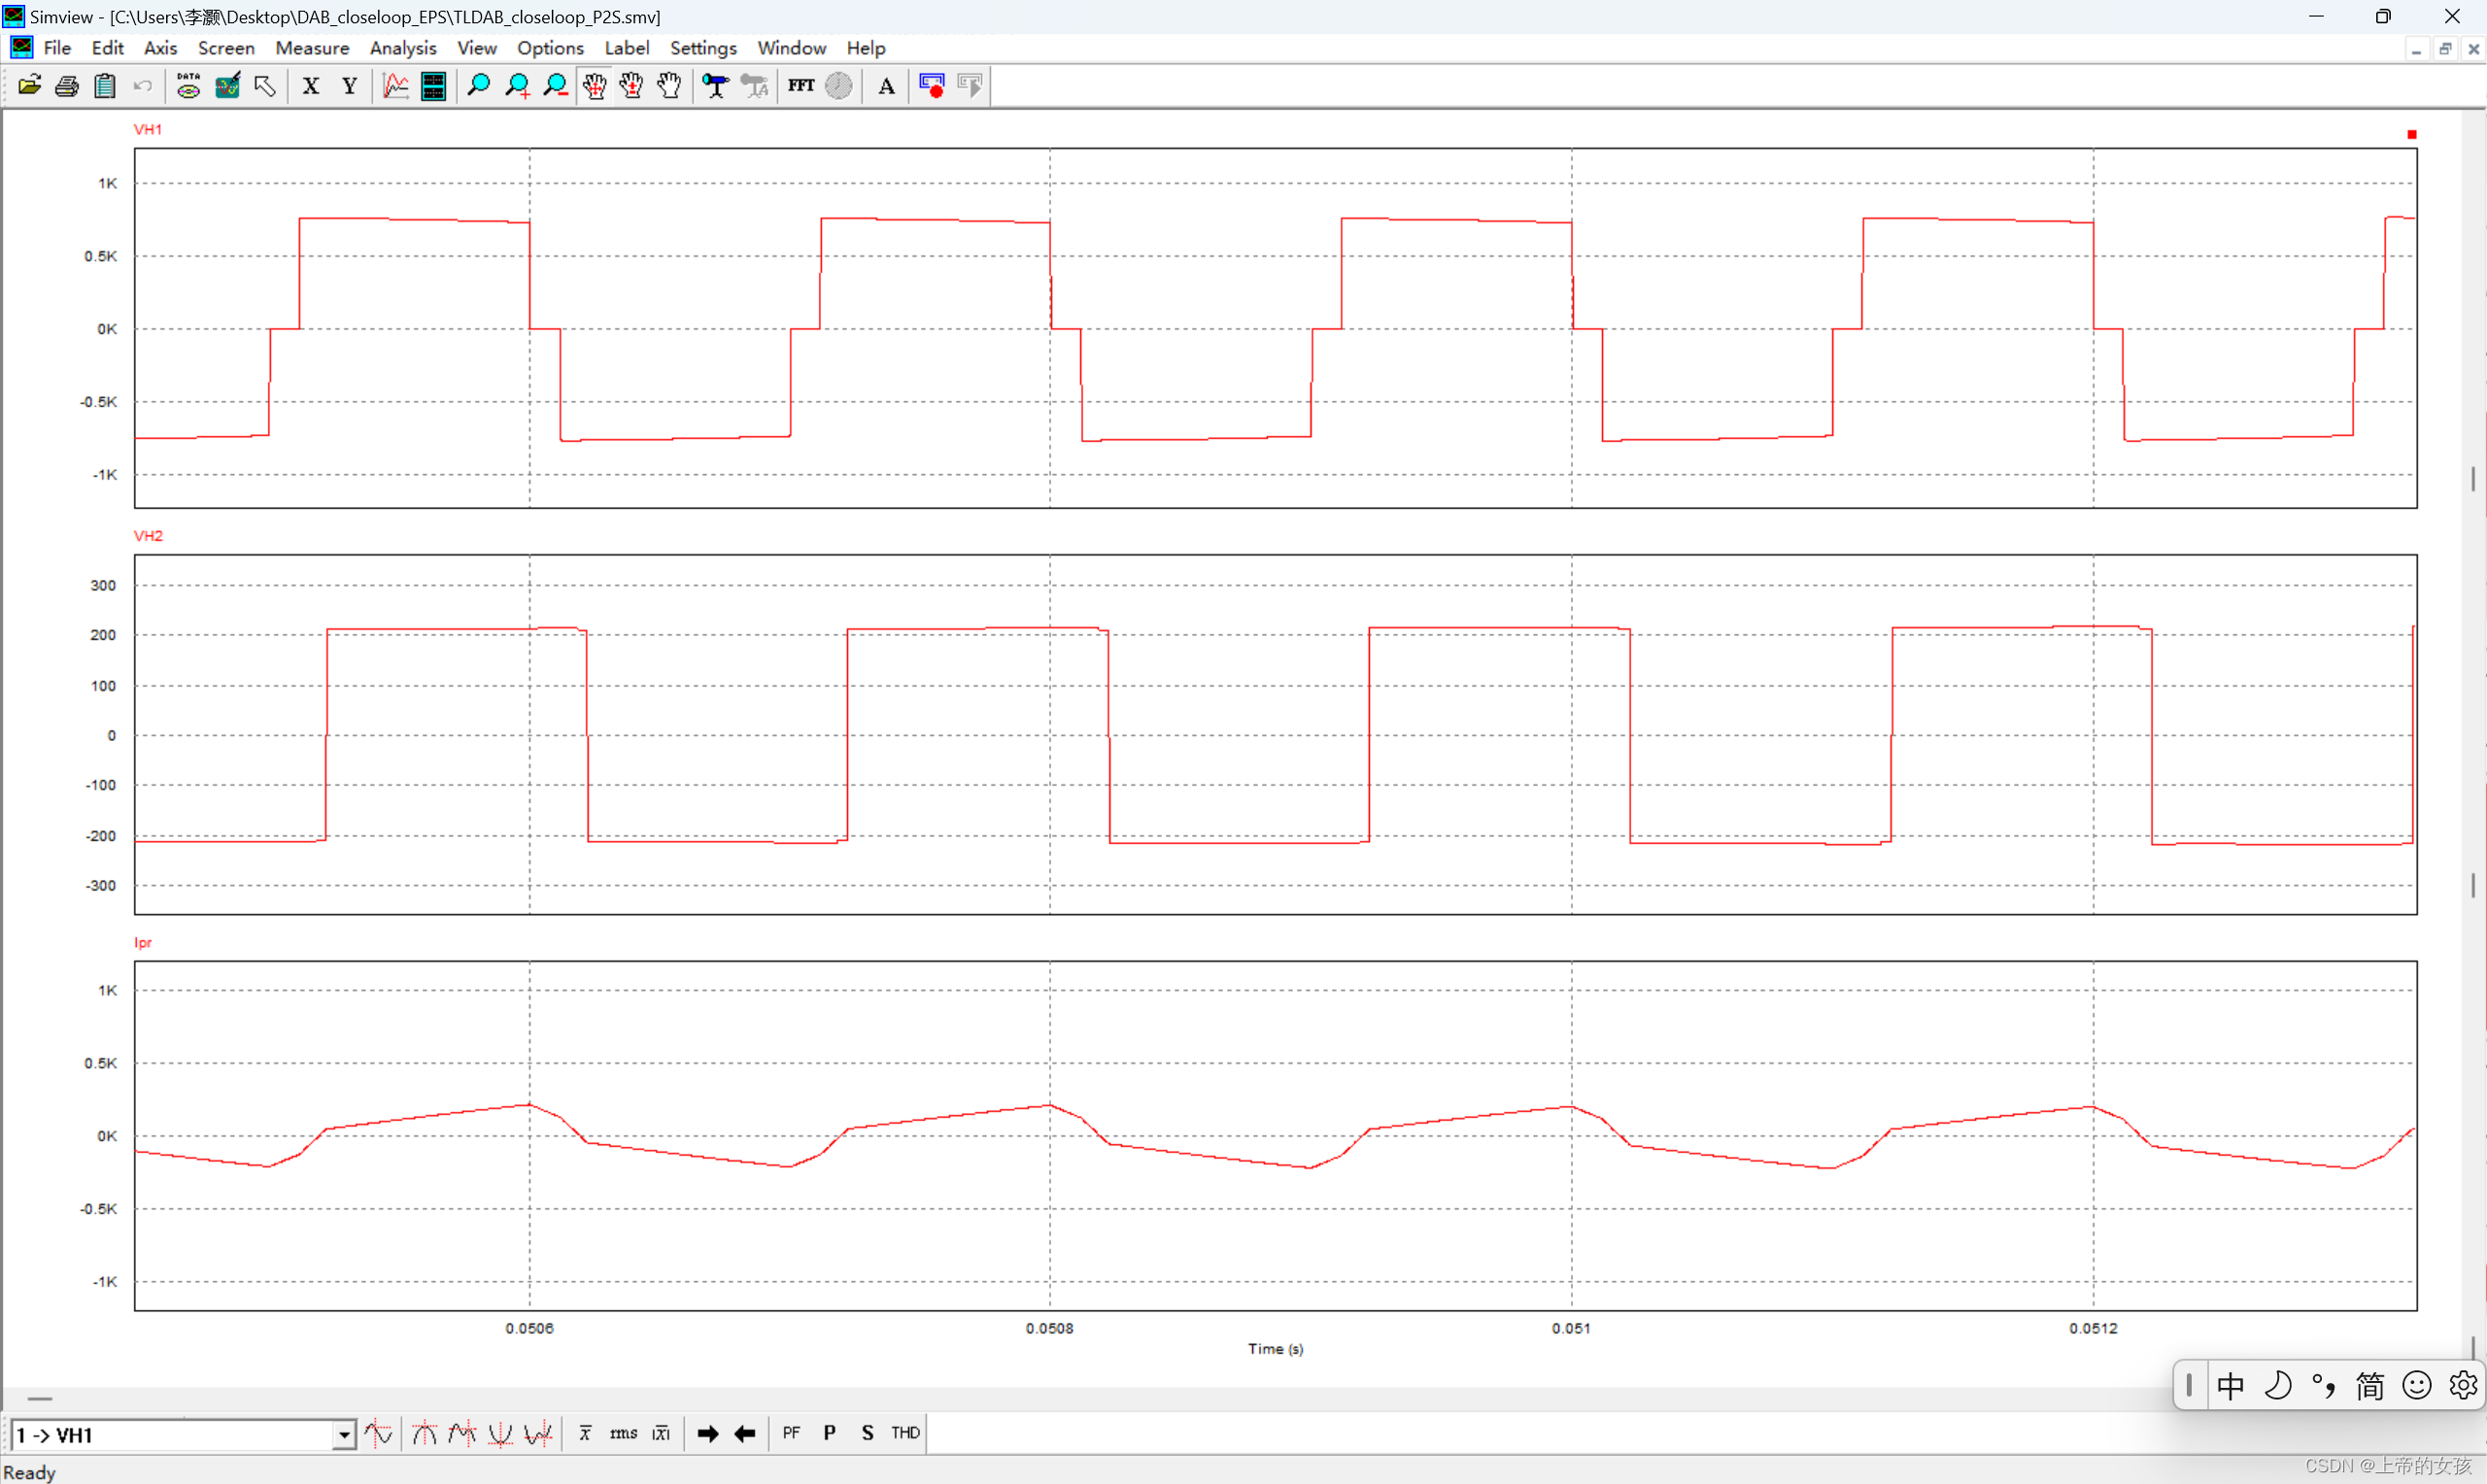2487x1484 pixels.
Task: Add a text label with A icon
Action: [885, 86]
